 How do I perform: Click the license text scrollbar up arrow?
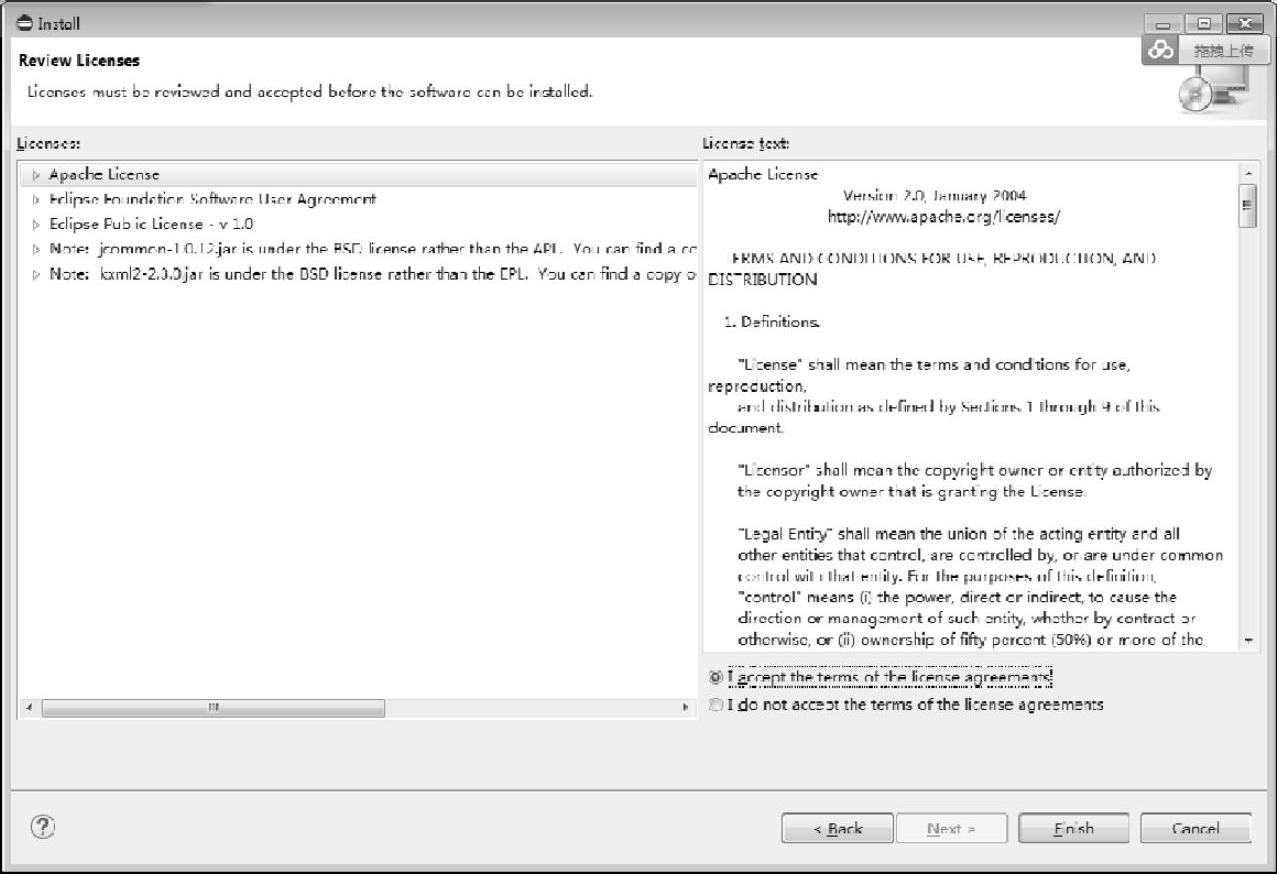pos(1248,174)
